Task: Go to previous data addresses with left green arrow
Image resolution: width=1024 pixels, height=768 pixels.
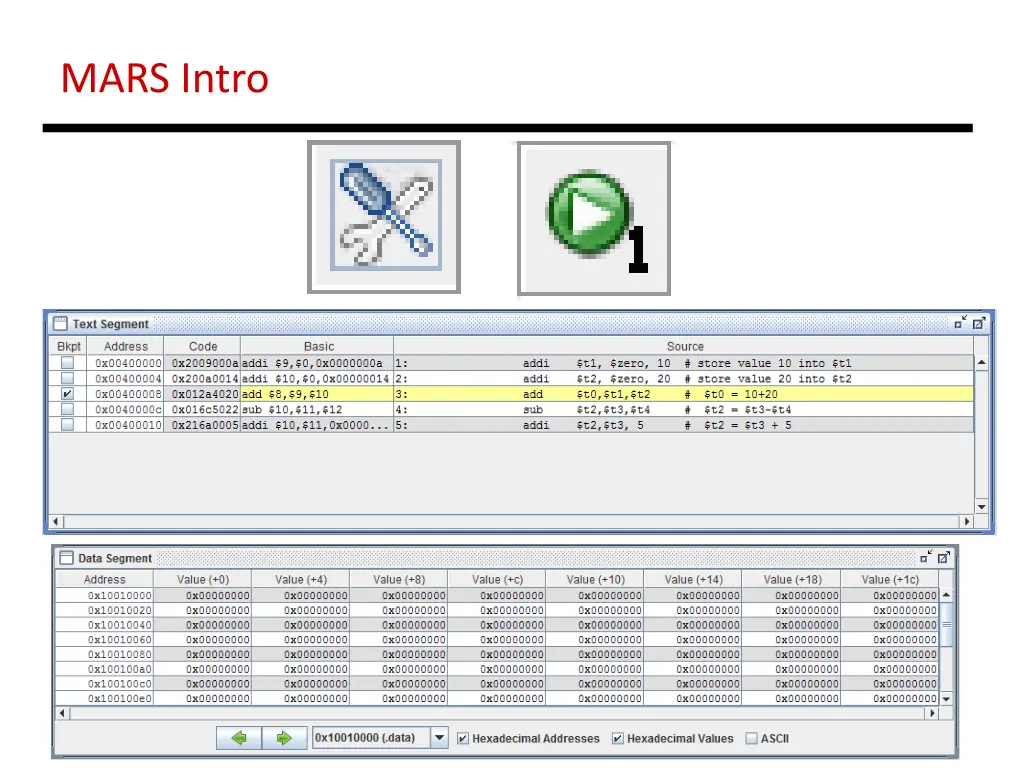Action: pos(239,738)
